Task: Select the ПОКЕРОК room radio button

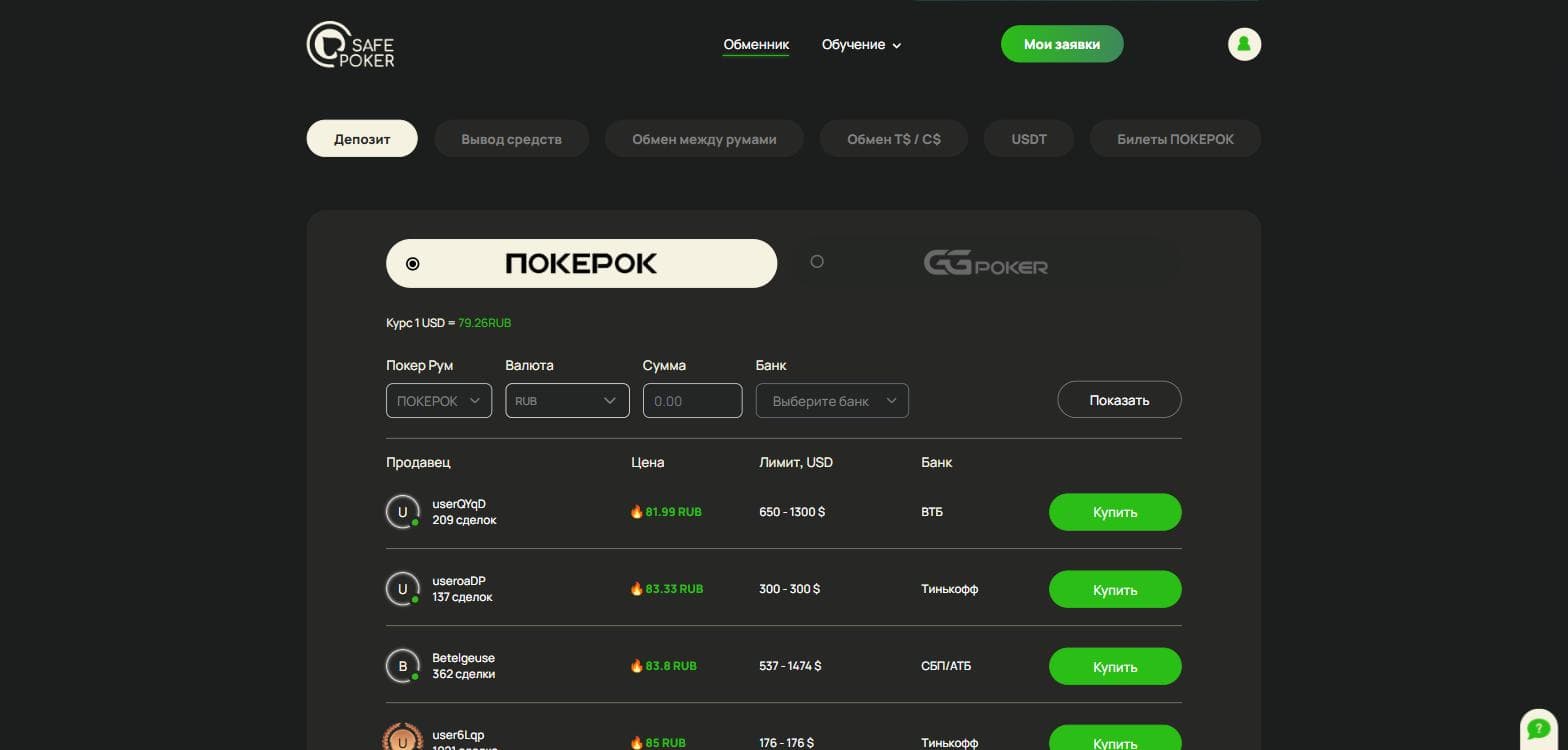Action: pyautogui.click(x=413, y=264)
